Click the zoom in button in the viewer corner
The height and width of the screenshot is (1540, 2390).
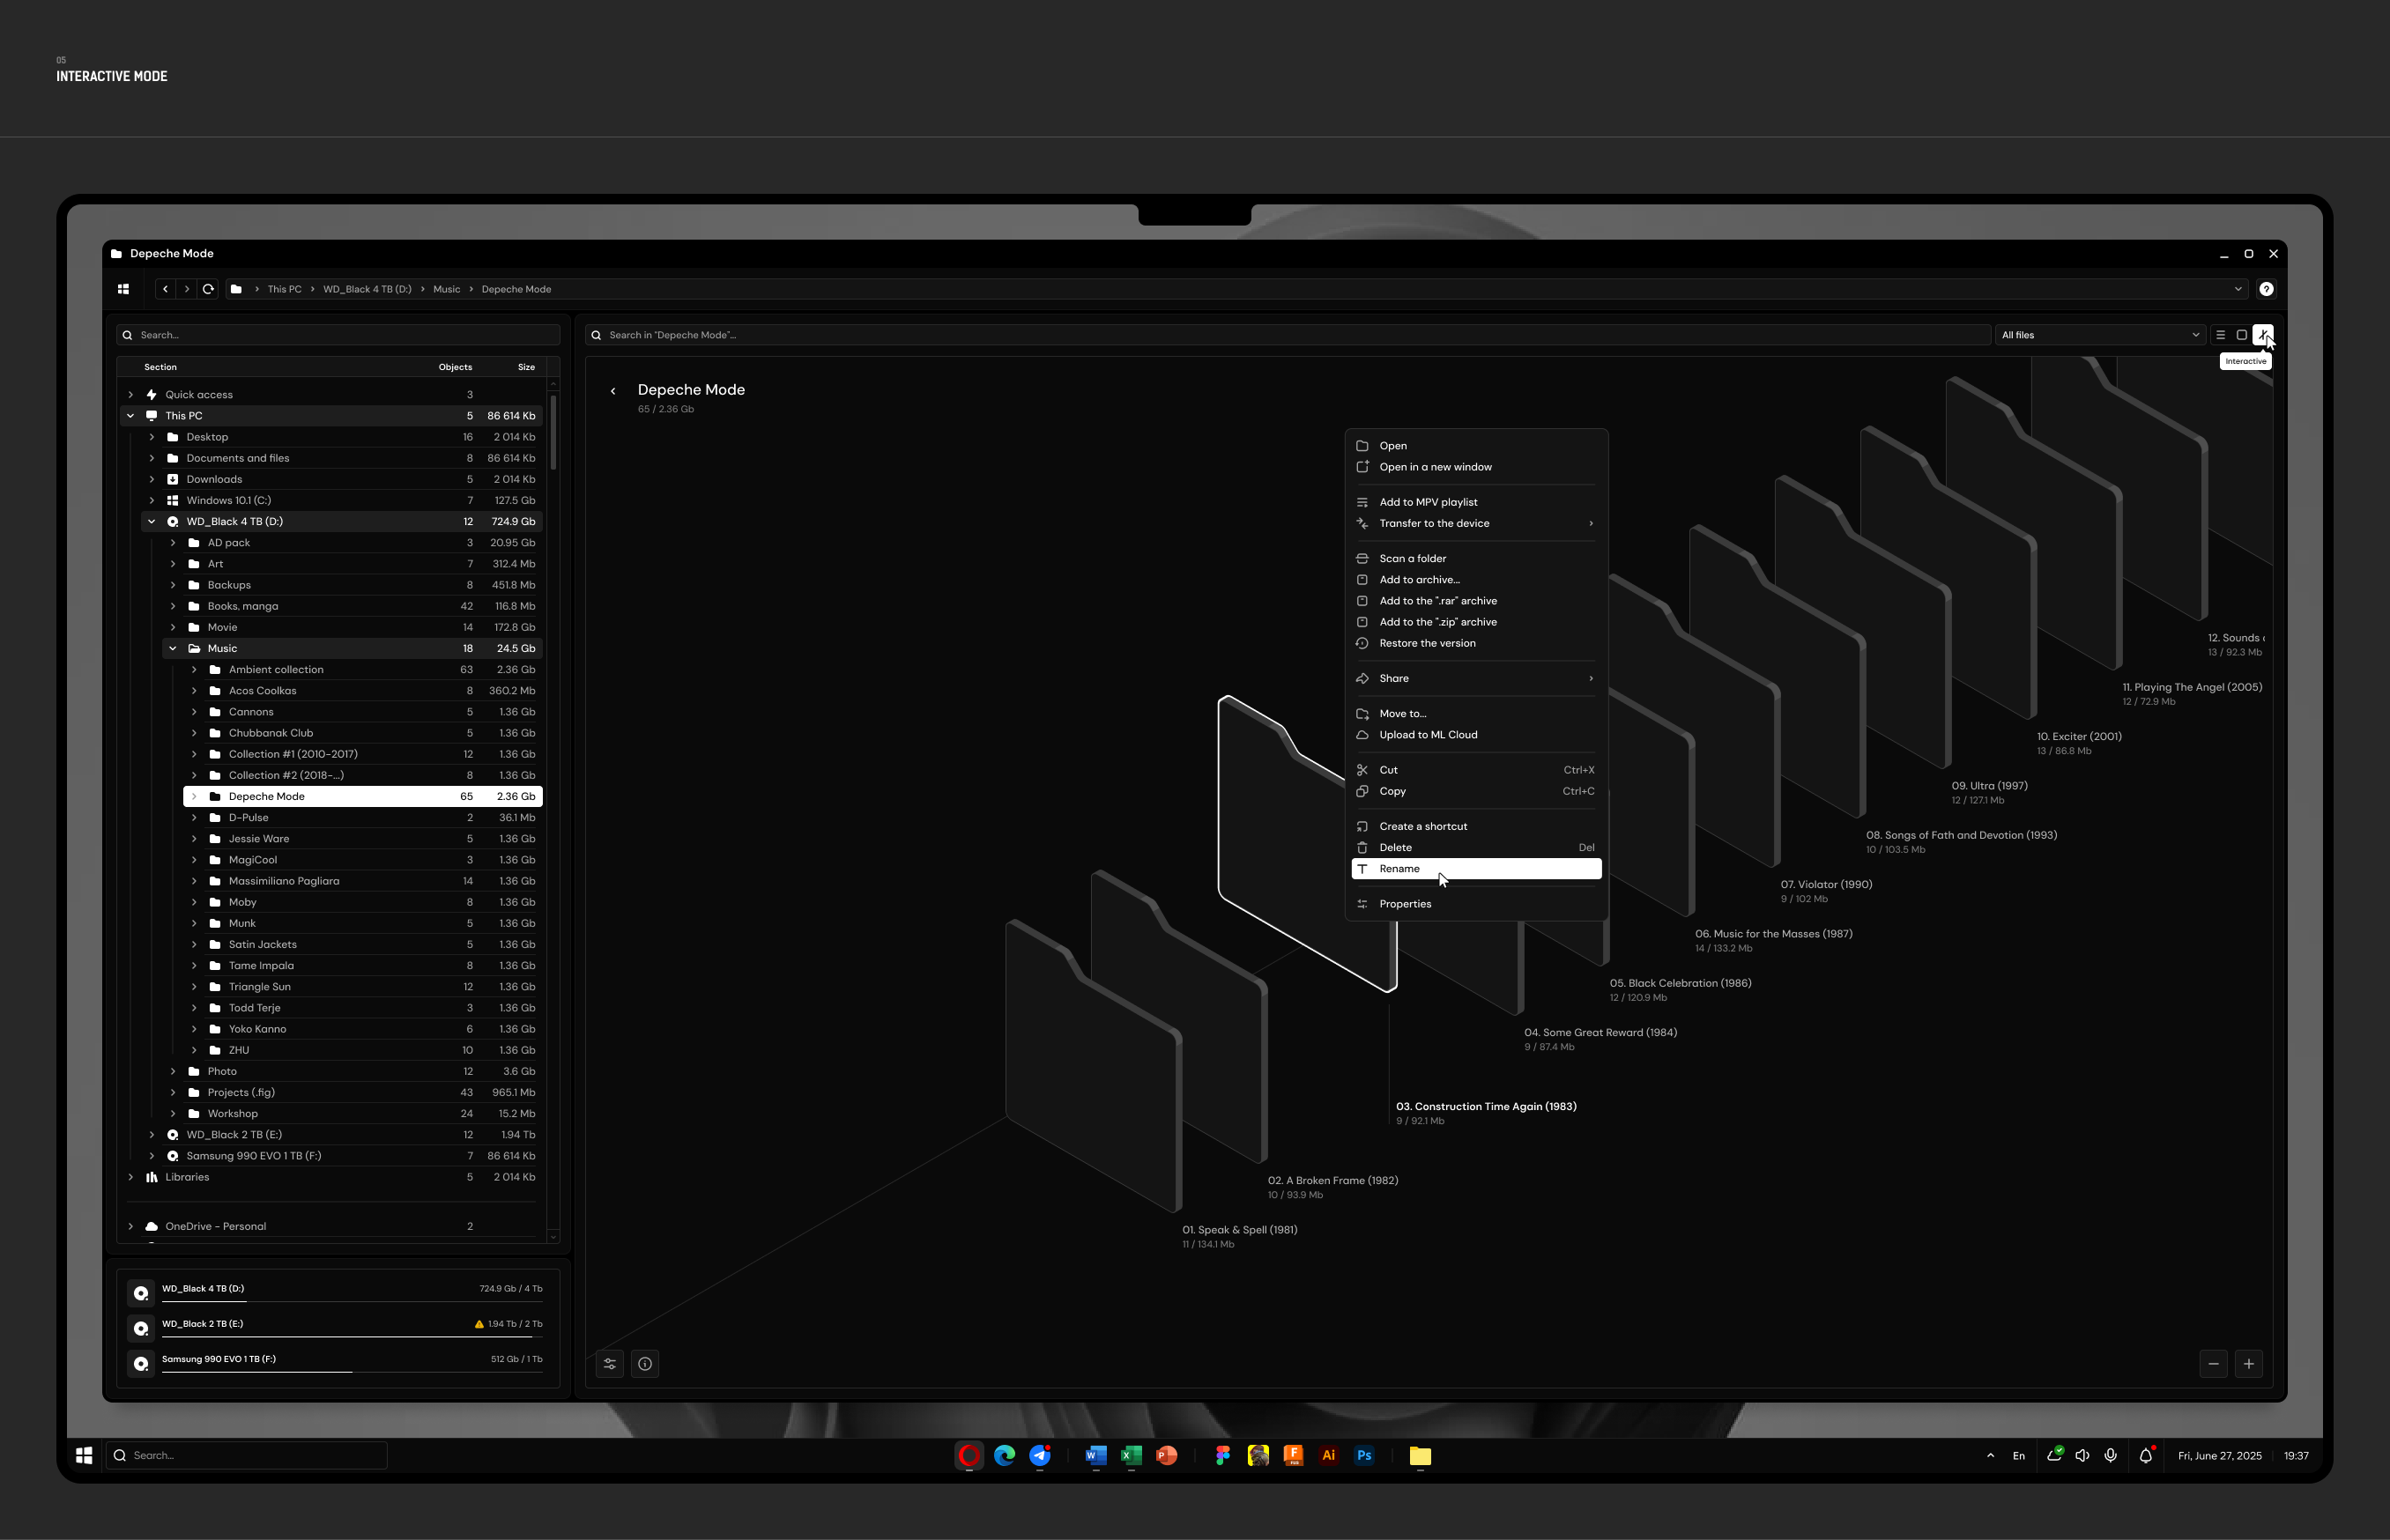[x=2249, y=1363]
